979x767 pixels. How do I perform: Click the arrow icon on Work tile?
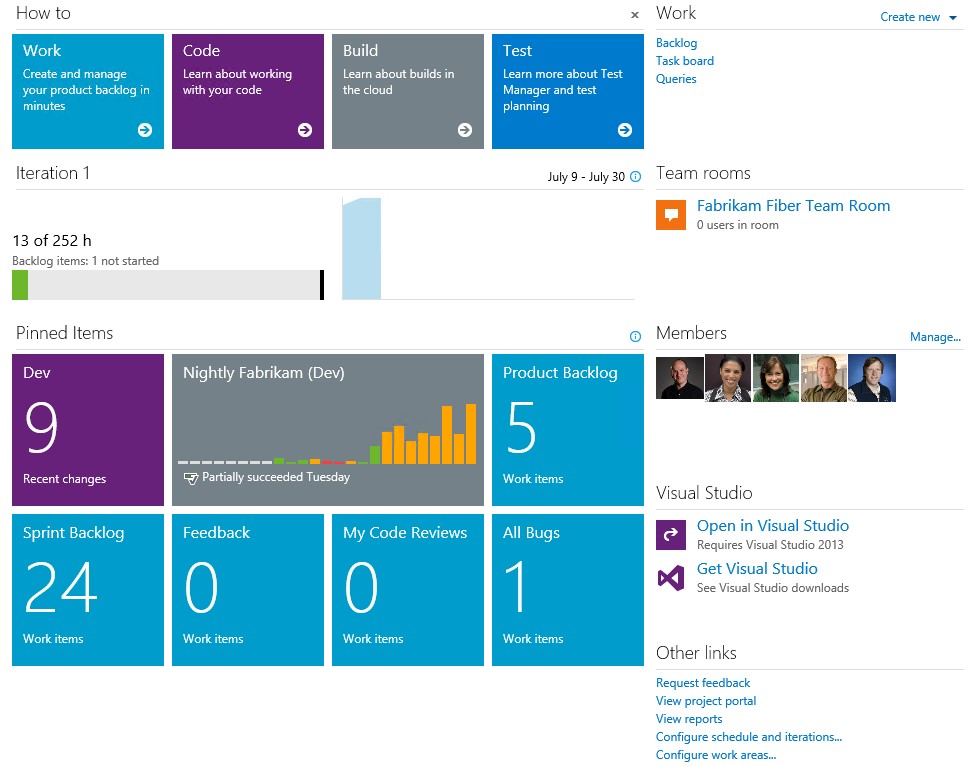pyautogui.click(x=145, y=130)
